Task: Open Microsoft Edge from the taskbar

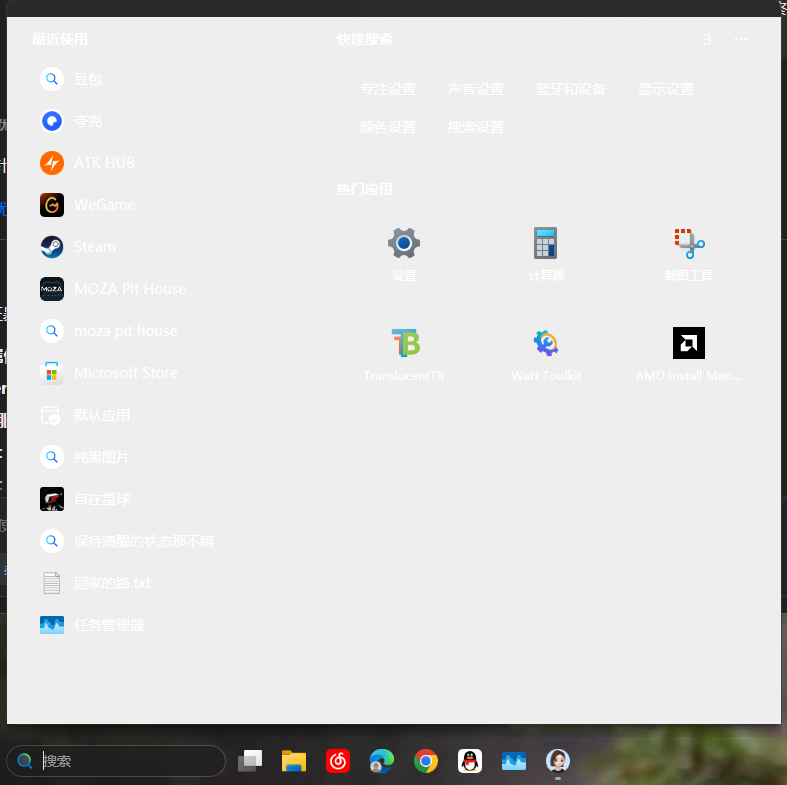Action: (382, 761)
